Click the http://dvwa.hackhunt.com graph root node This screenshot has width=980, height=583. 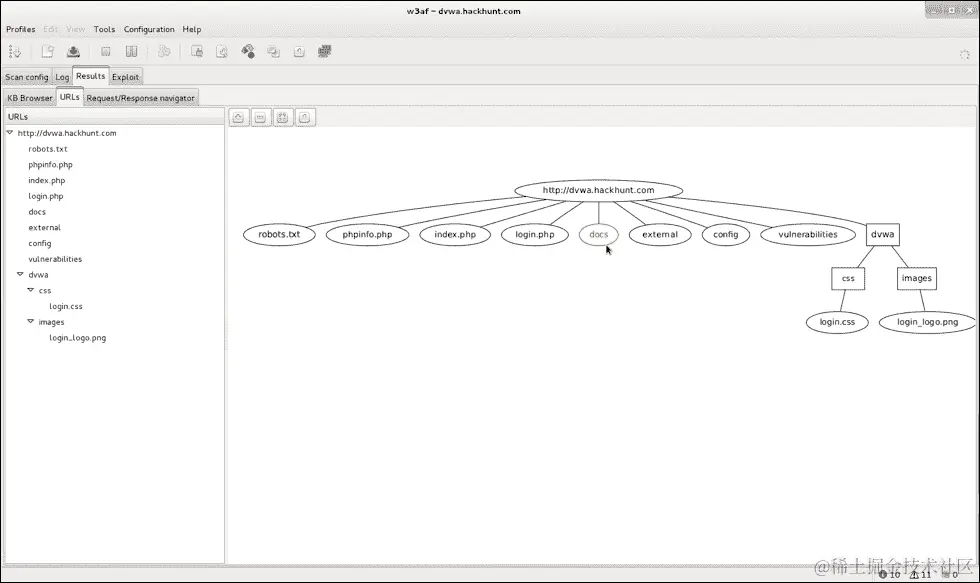(598, 190)
